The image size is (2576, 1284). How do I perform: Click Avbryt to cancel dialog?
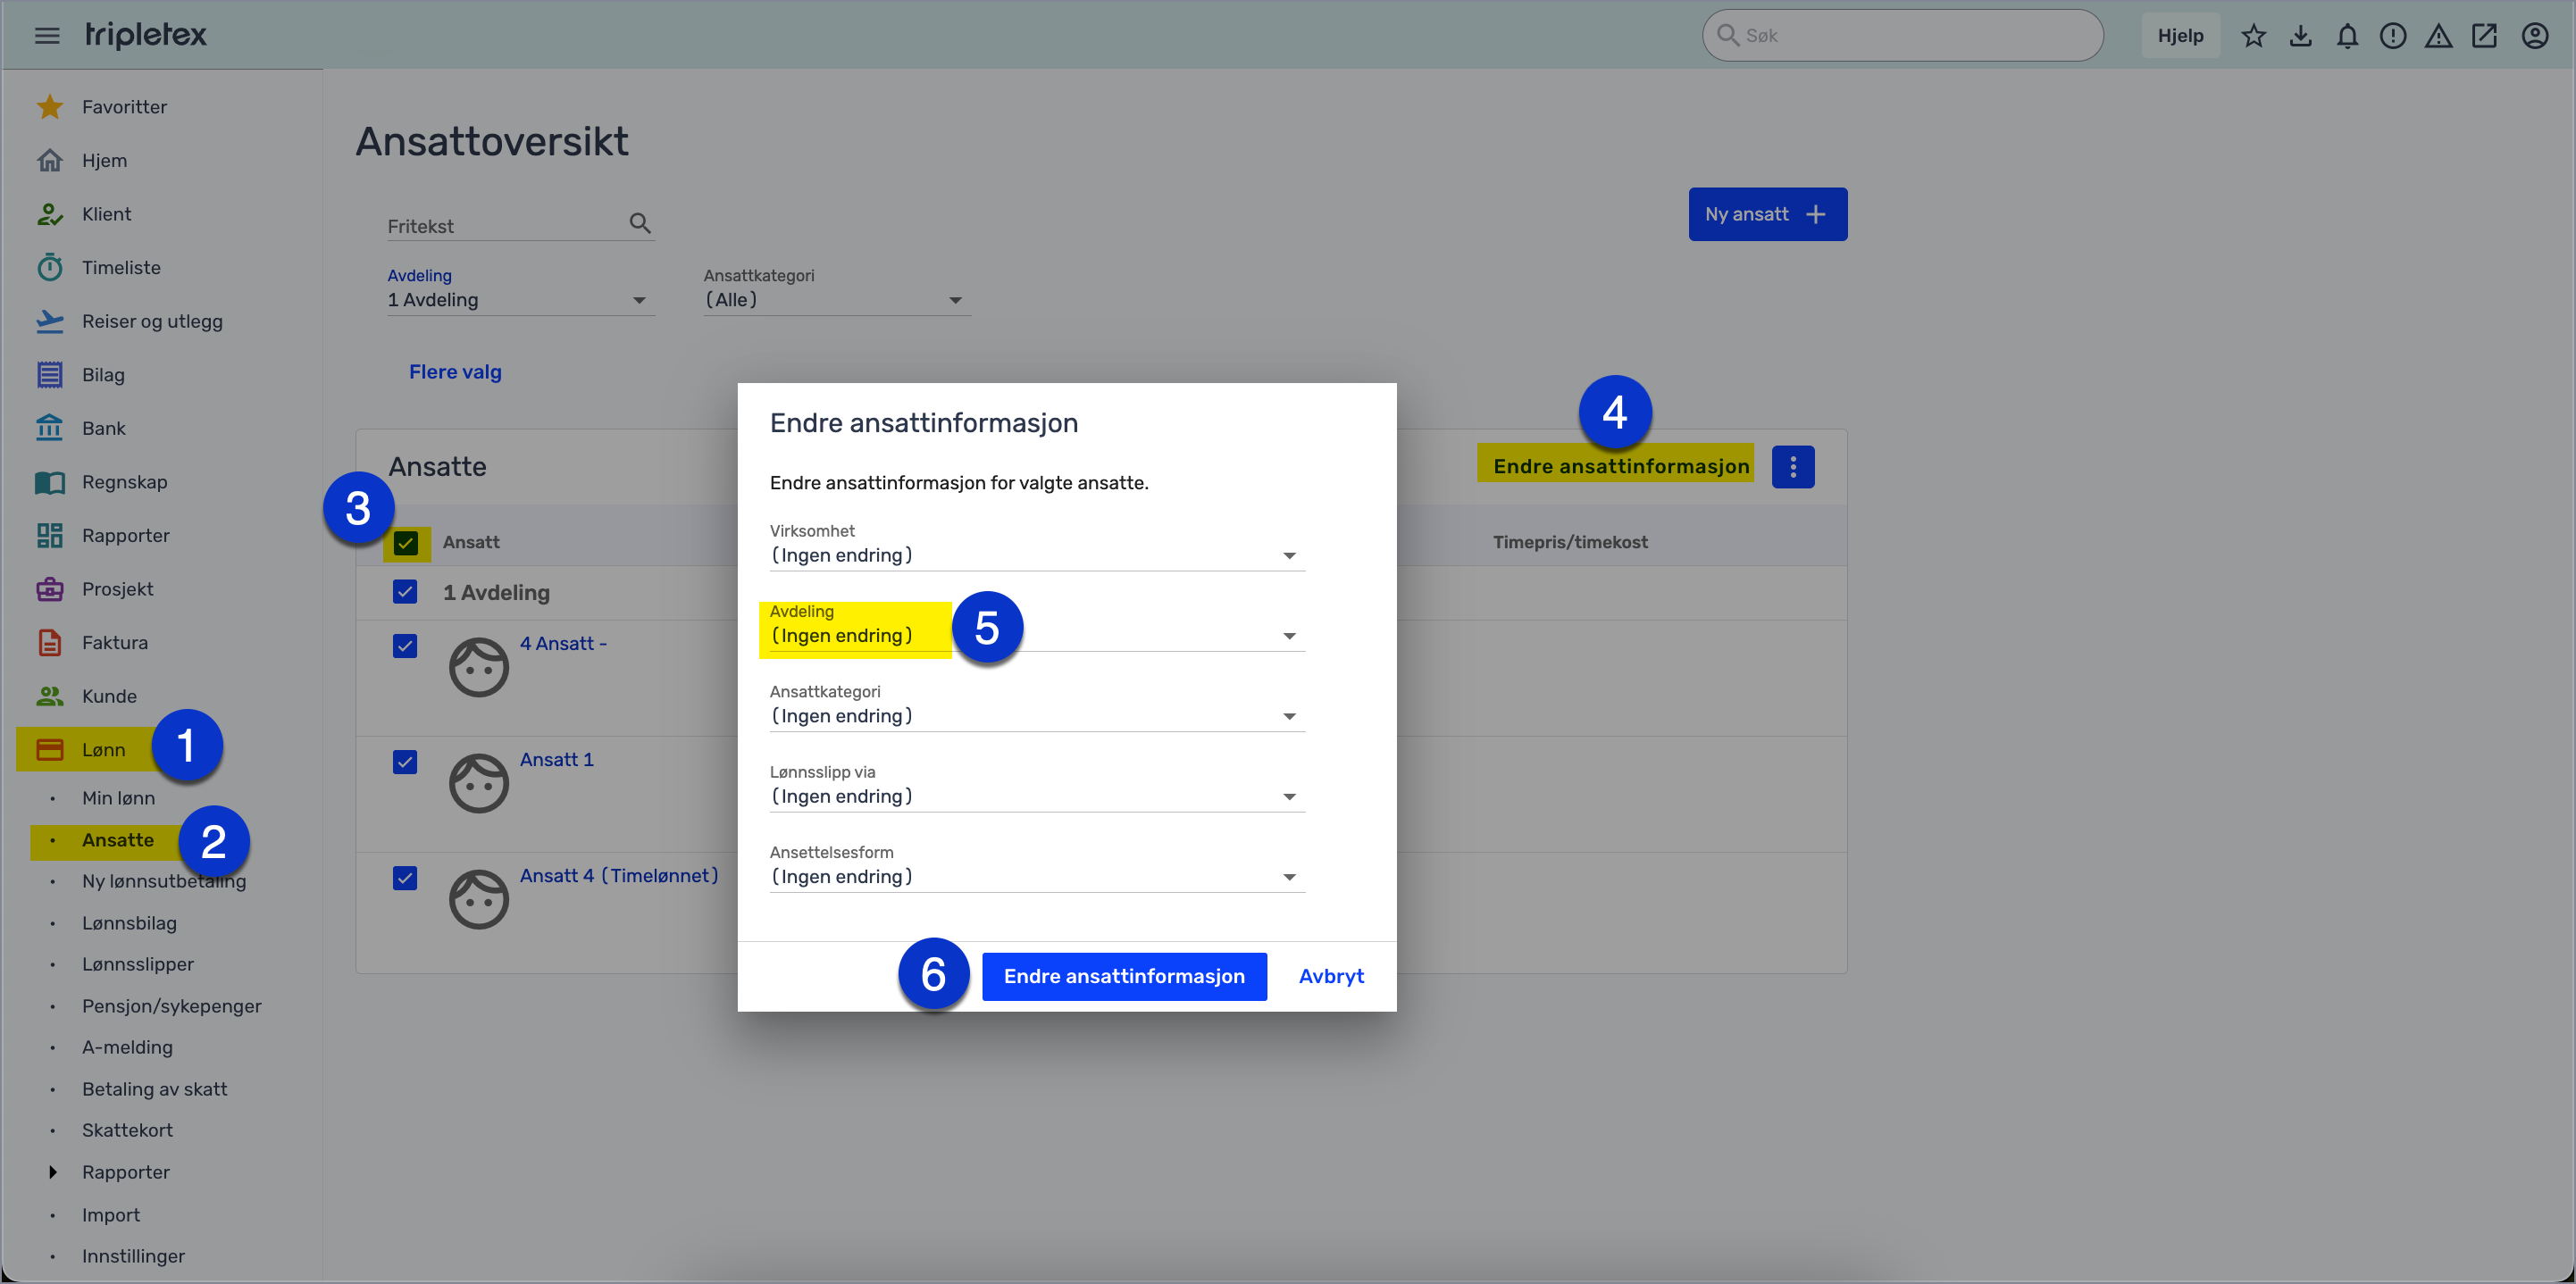1330,976
